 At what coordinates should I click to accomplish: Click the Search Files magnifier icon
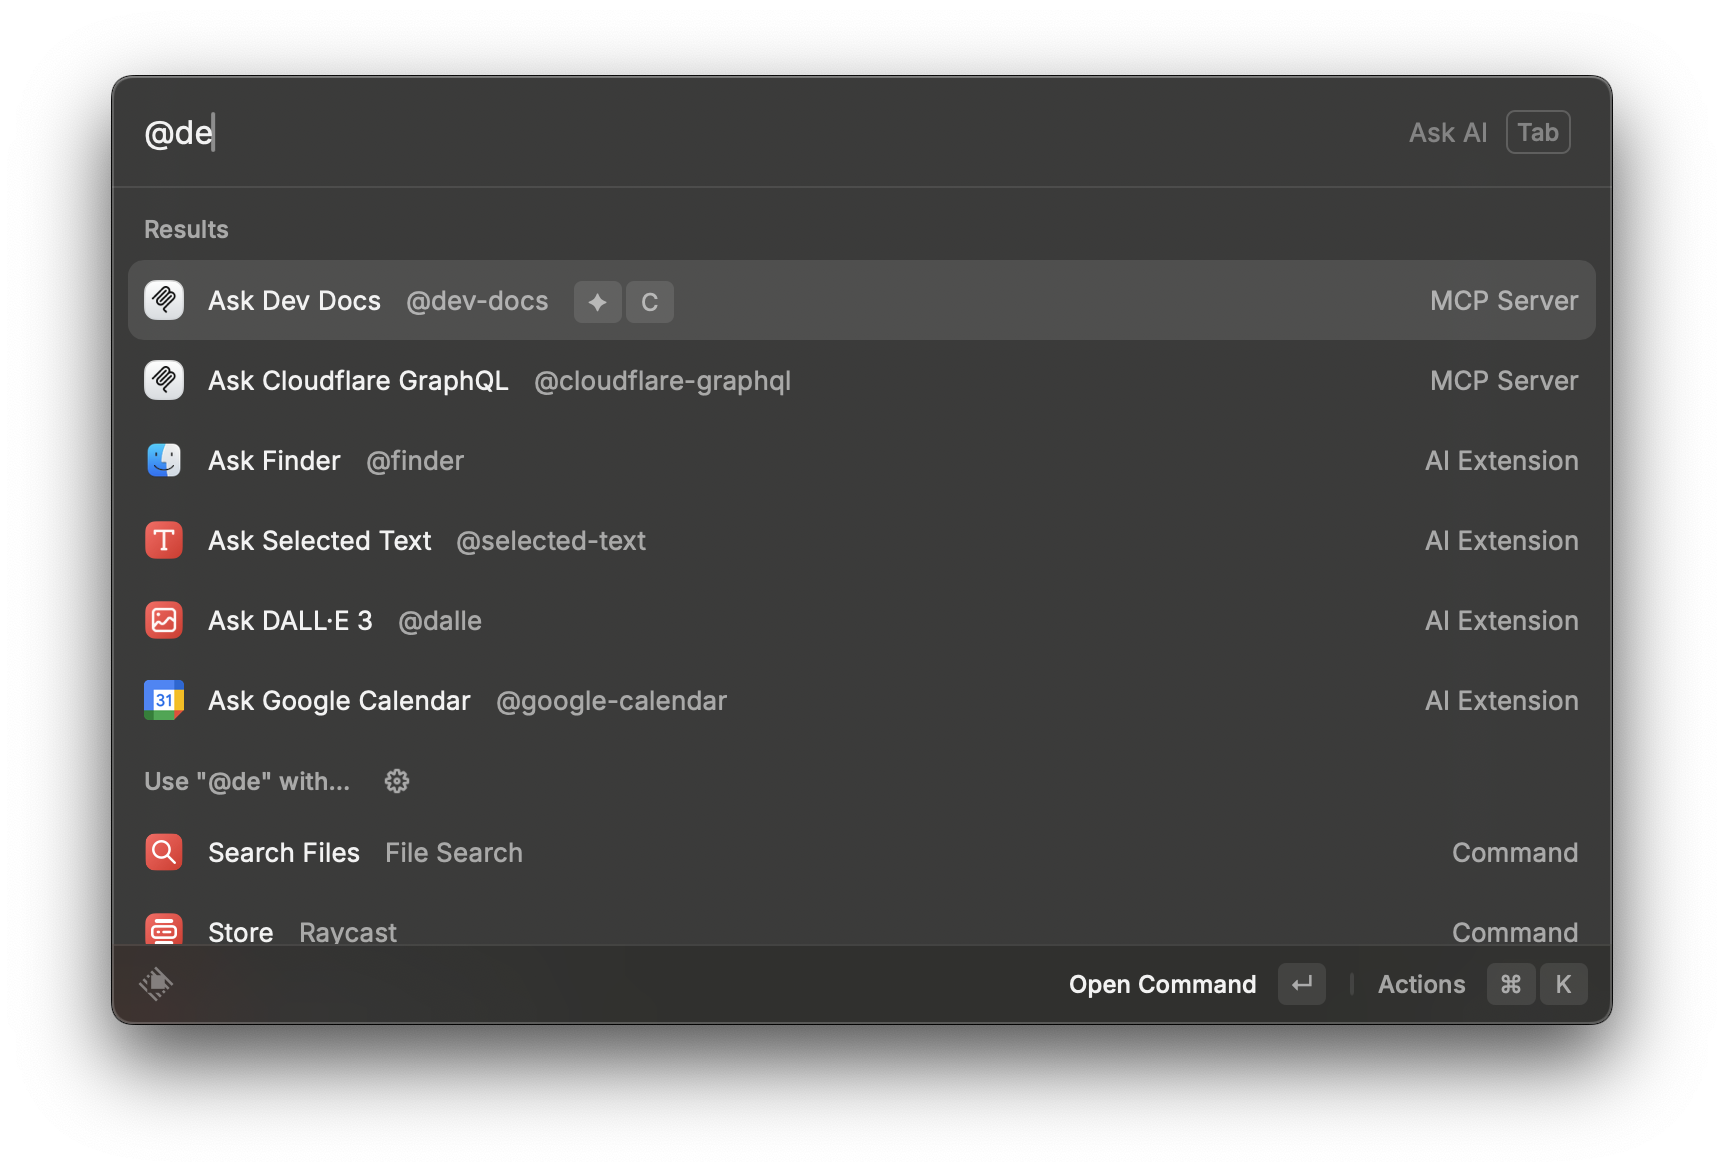pos(164,852)
